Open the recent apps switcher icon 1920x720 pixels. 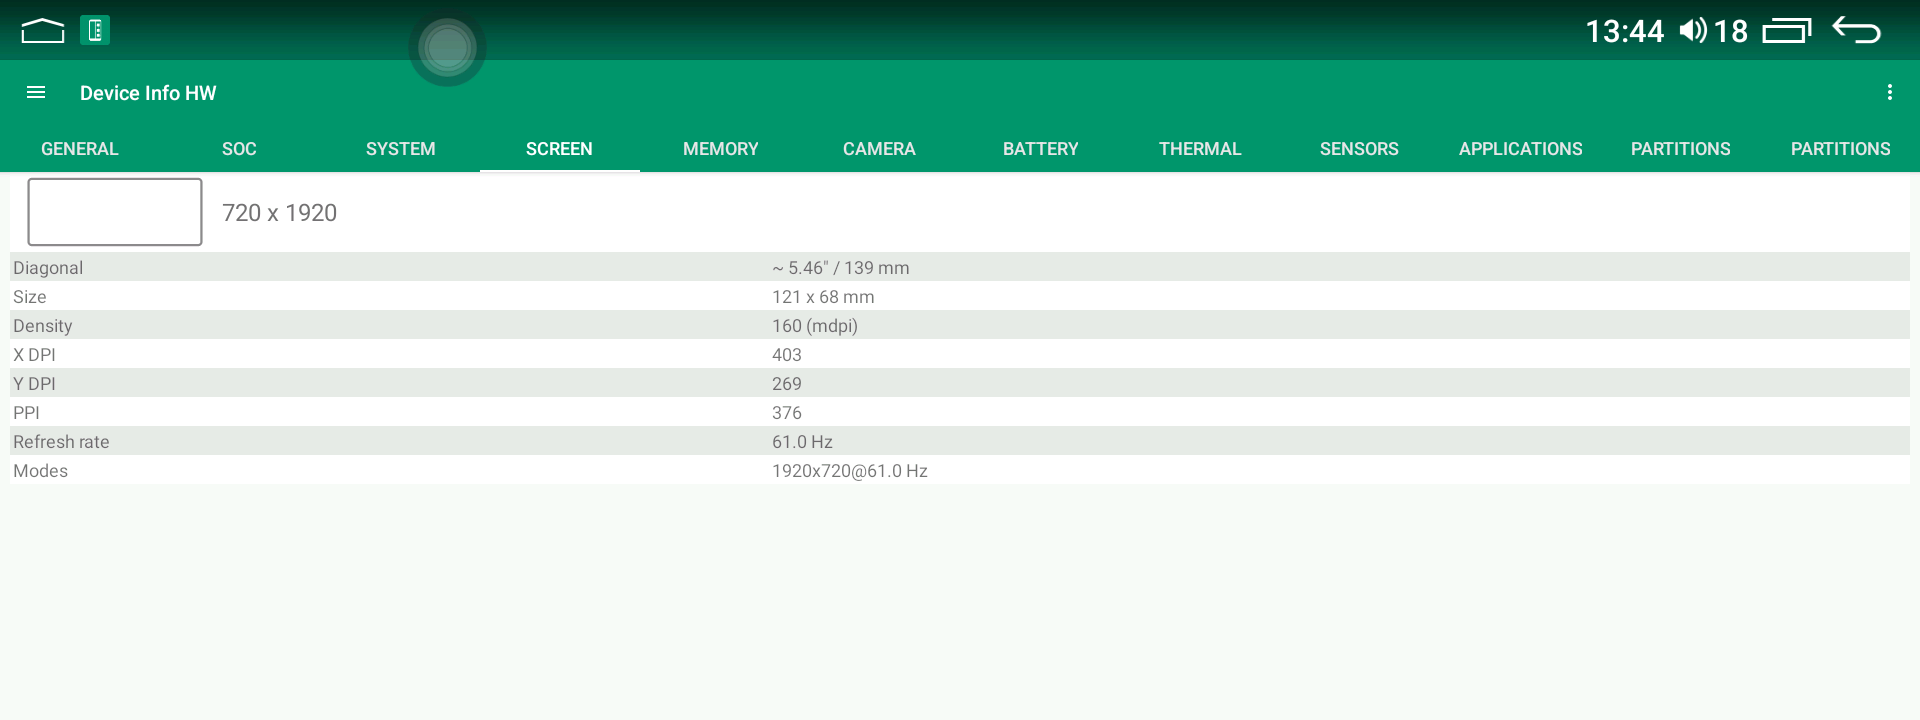coord(1786,31)
